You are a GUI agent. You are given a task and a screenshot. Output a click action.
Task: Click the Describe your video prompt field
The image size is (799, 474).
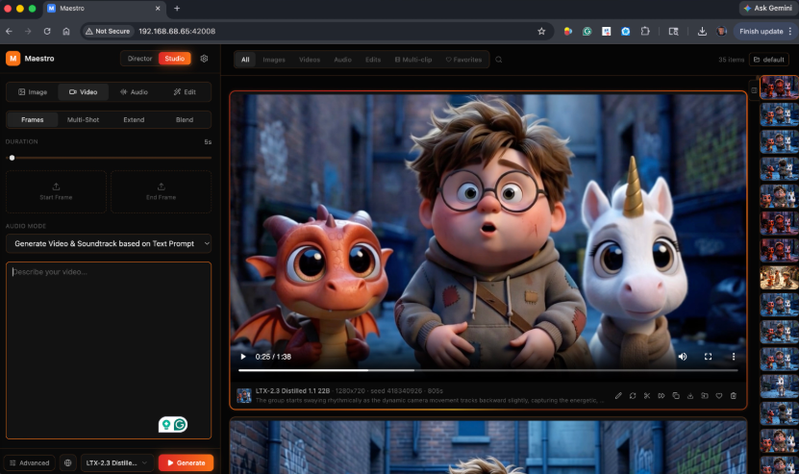pos(109,350)
